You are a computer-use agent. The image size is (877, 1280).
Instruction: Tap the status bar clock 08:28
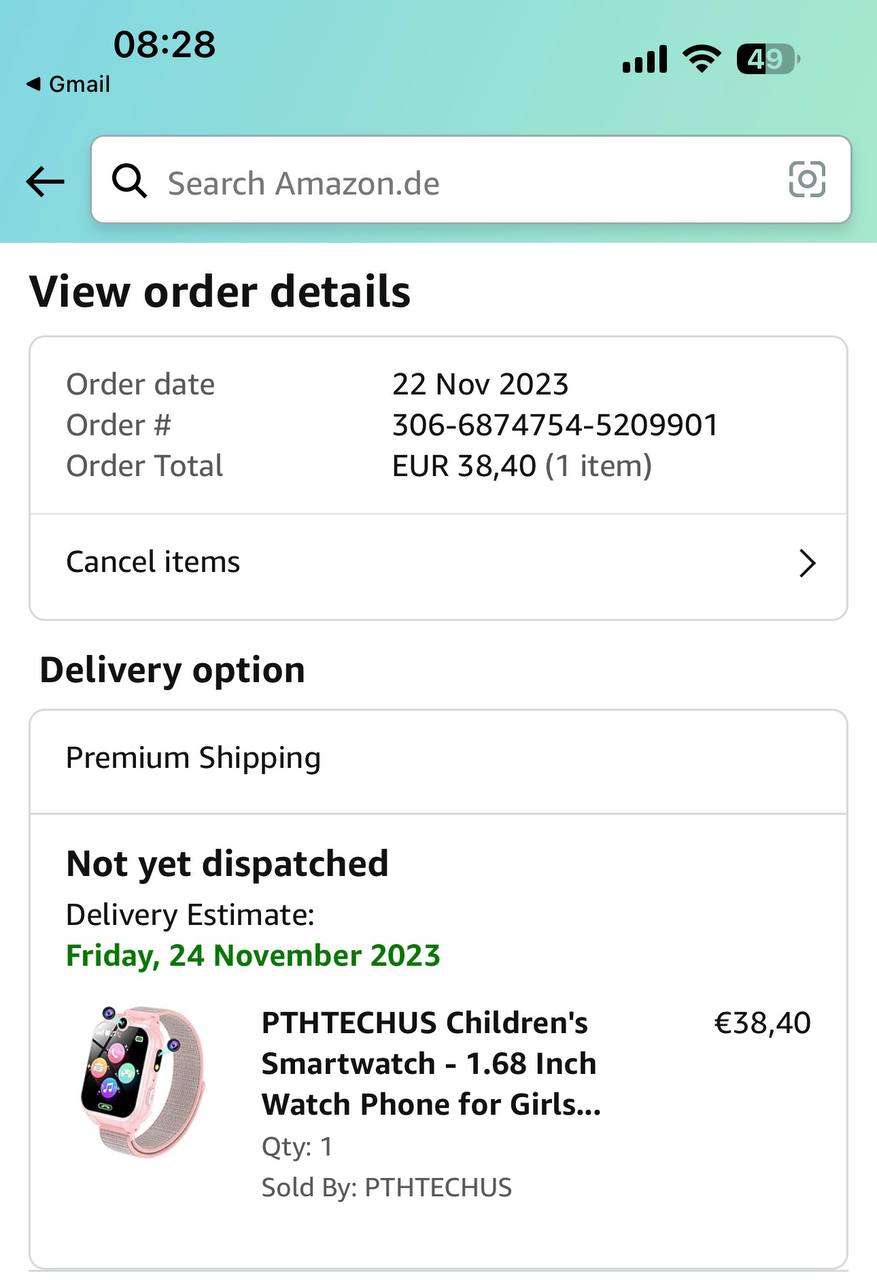click(164, 44)
